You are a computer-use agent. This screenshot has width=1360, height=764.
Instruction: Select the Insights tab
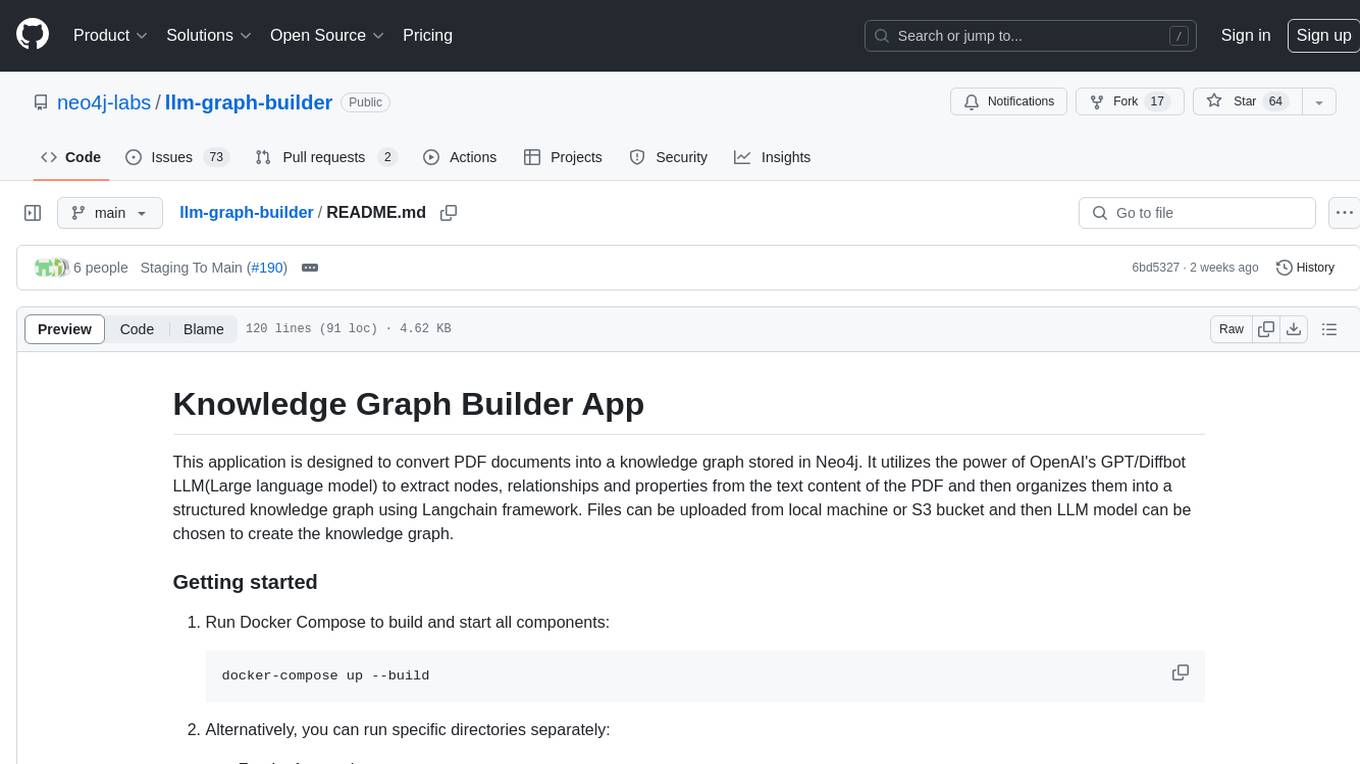click(772, 157)
